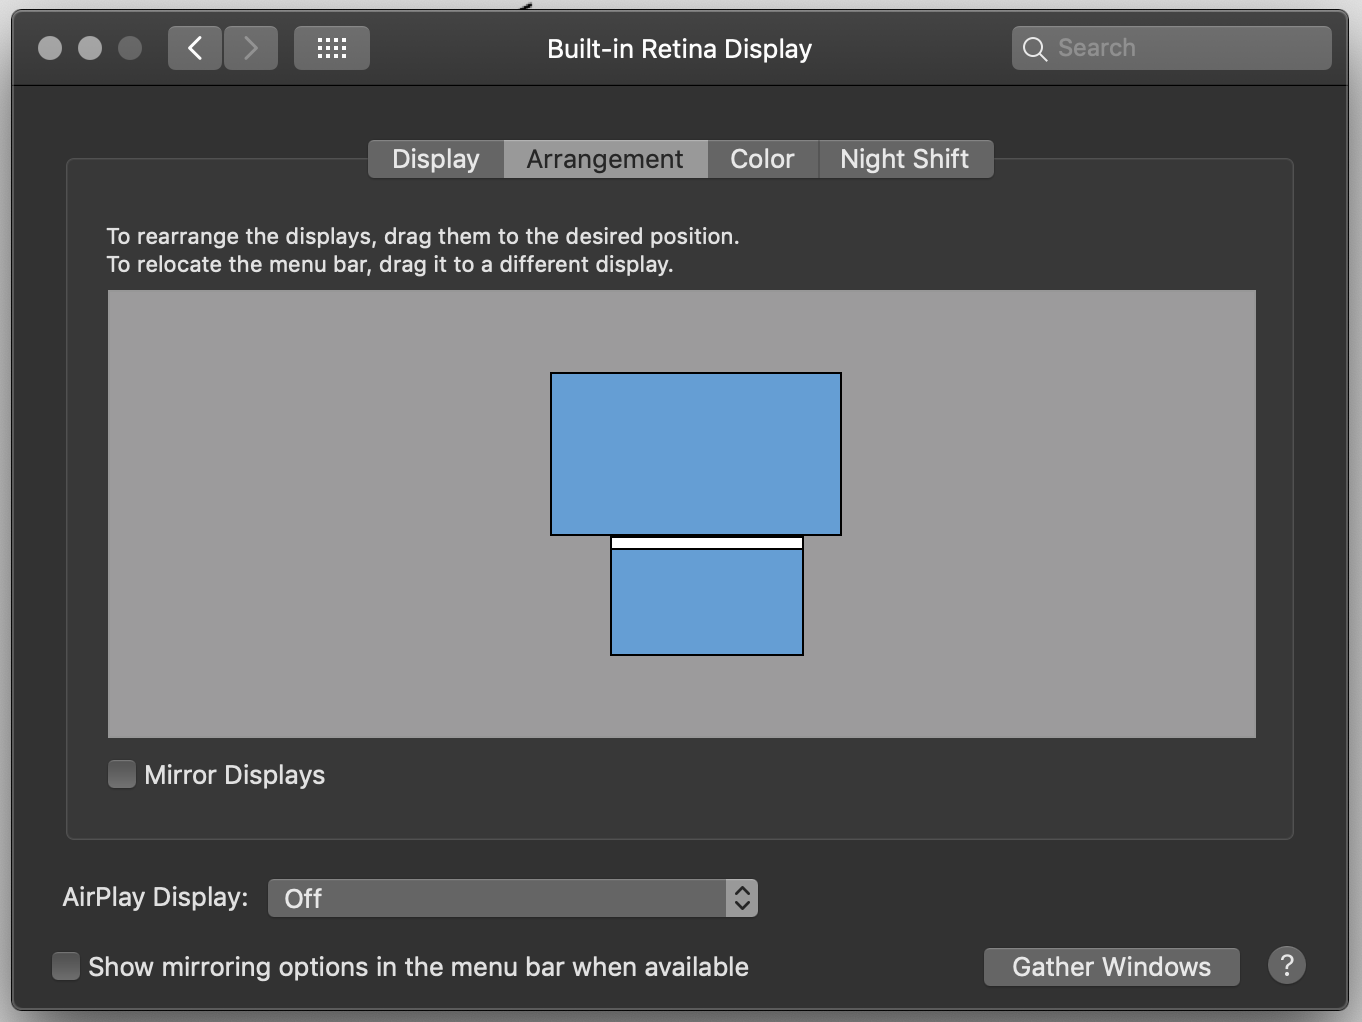Toggle Show mirroring options in menu bar
This screenshot has height=1022, width=1362.
coord(66,967)
